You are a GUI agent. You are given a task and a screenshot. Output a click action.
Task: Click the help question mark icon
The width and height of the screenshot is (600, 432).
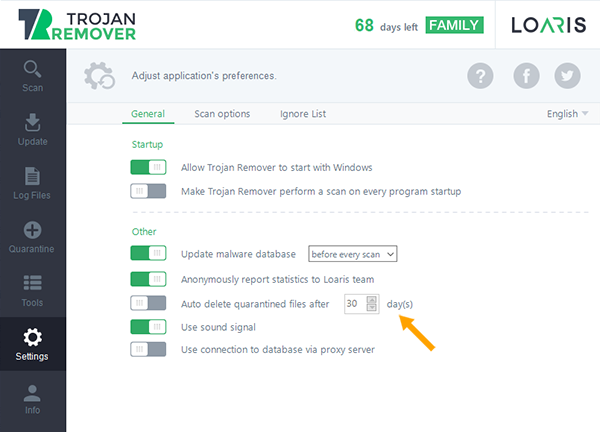click(480, 76)
